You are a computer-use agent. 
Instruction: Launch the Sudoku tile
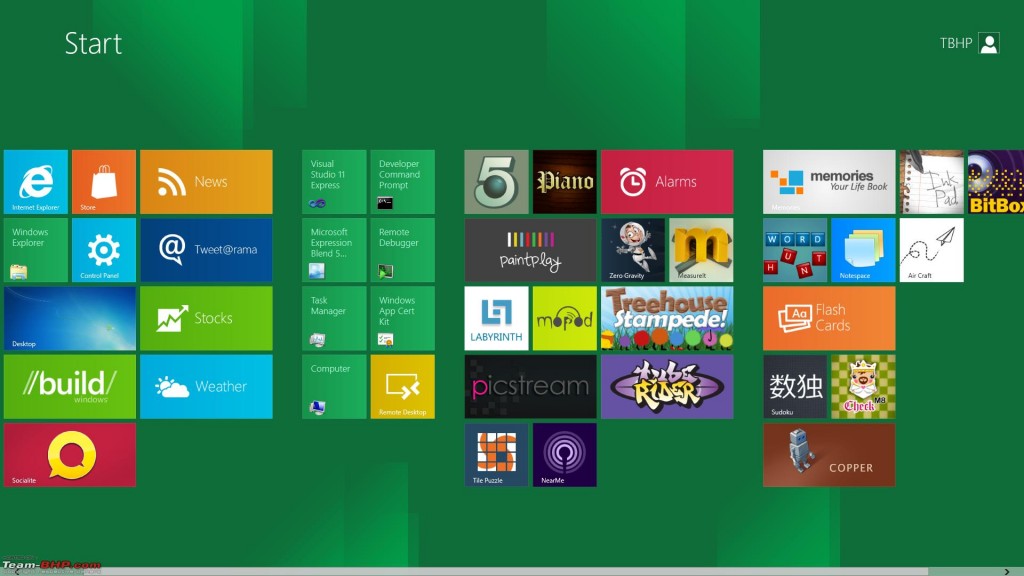pos(795,387)
